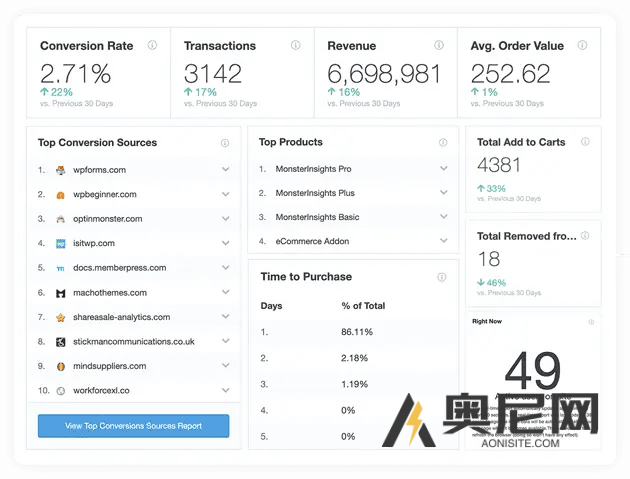This screenshot has height=479, width=630.
Task: Click the 46% decrease in removed from cart
Action: [491, 283]
